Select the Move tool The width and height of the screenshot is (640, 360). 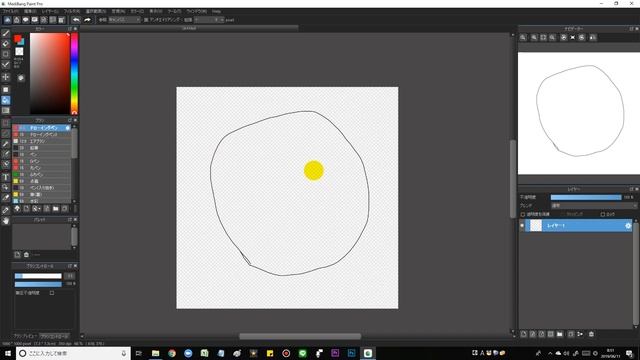pyautogui.click(x=6, y=77)
